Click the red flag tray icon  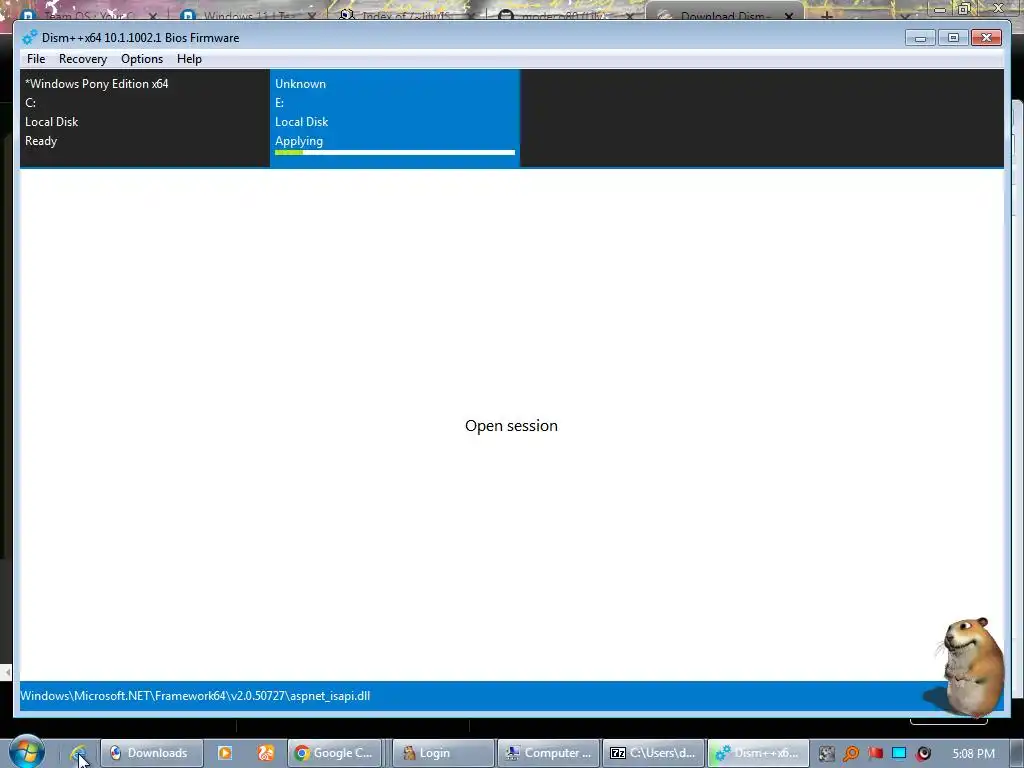coord(875,754)
